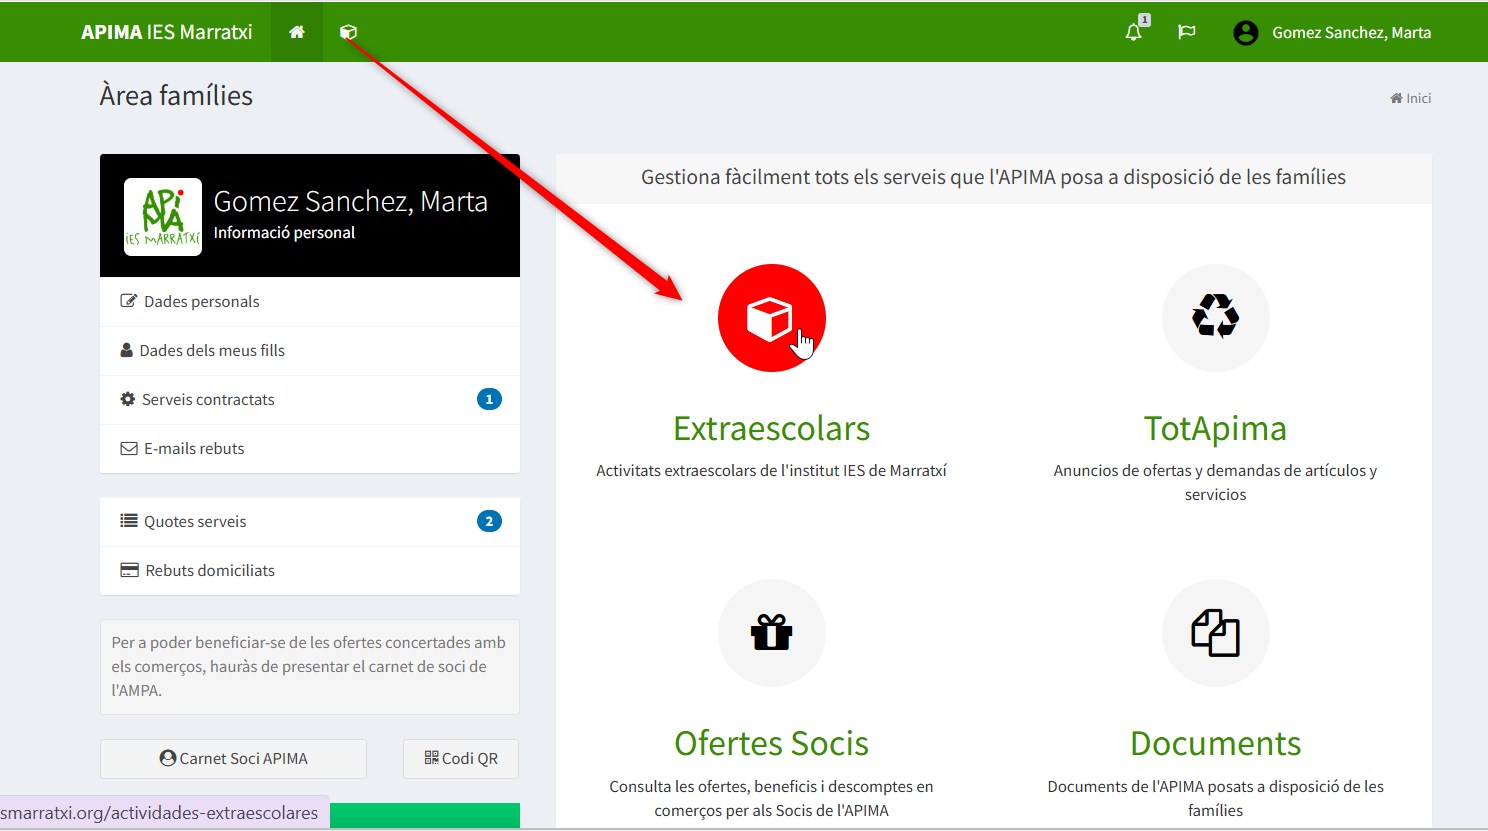1488x831 pixels.
Task: Open the cube icon in top navbar
Action: [x=348, y=32]
